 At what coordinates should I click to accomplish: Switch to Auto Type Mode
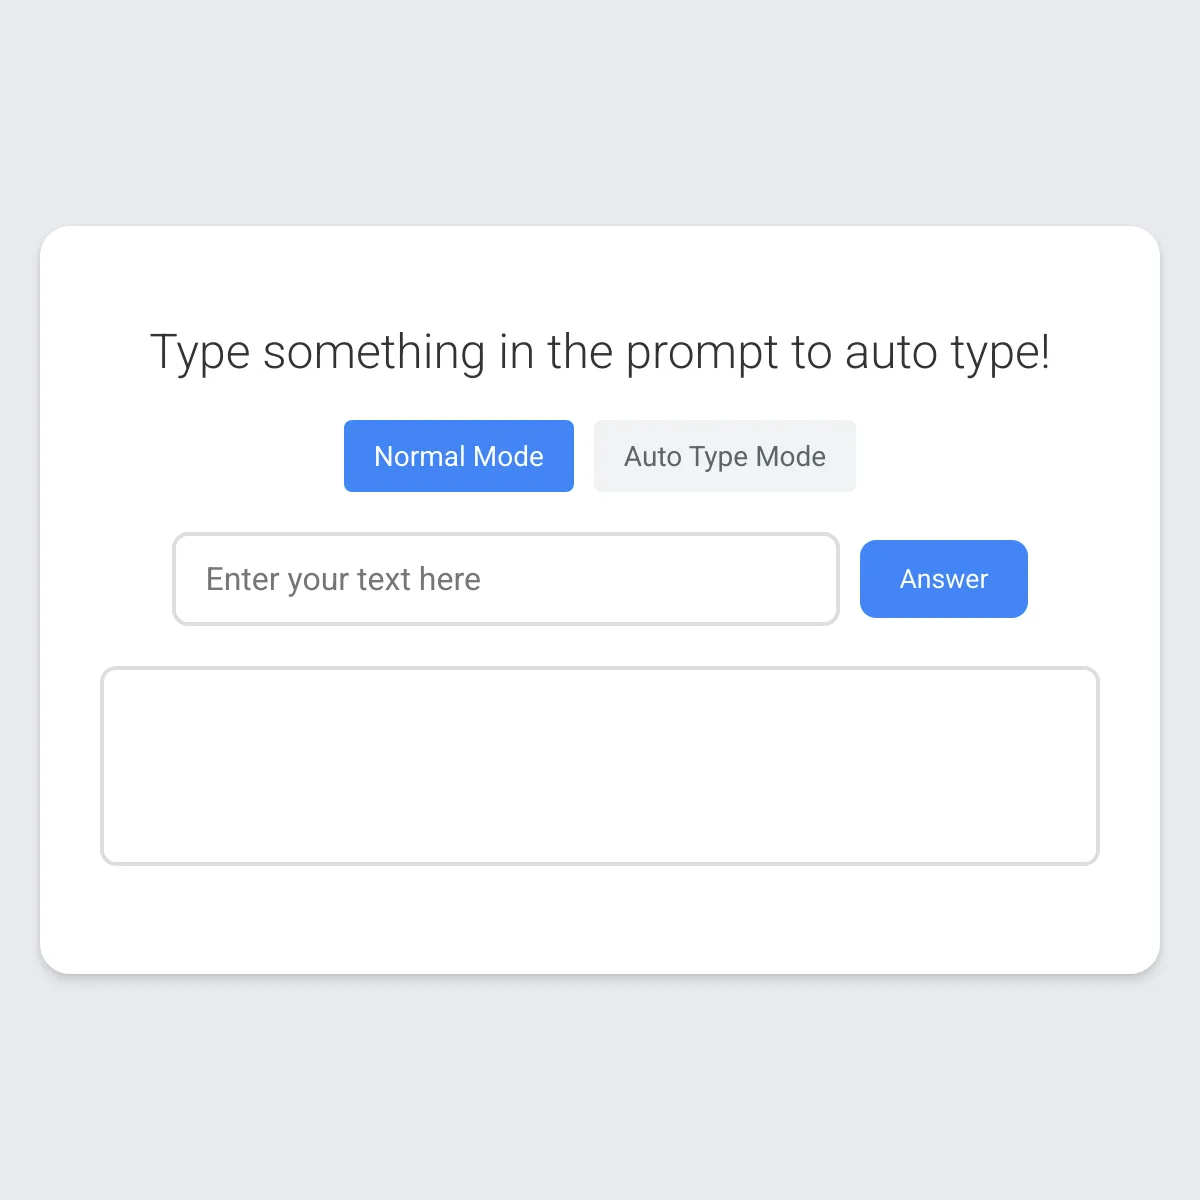pyautogui.click(x=725, y=456)
